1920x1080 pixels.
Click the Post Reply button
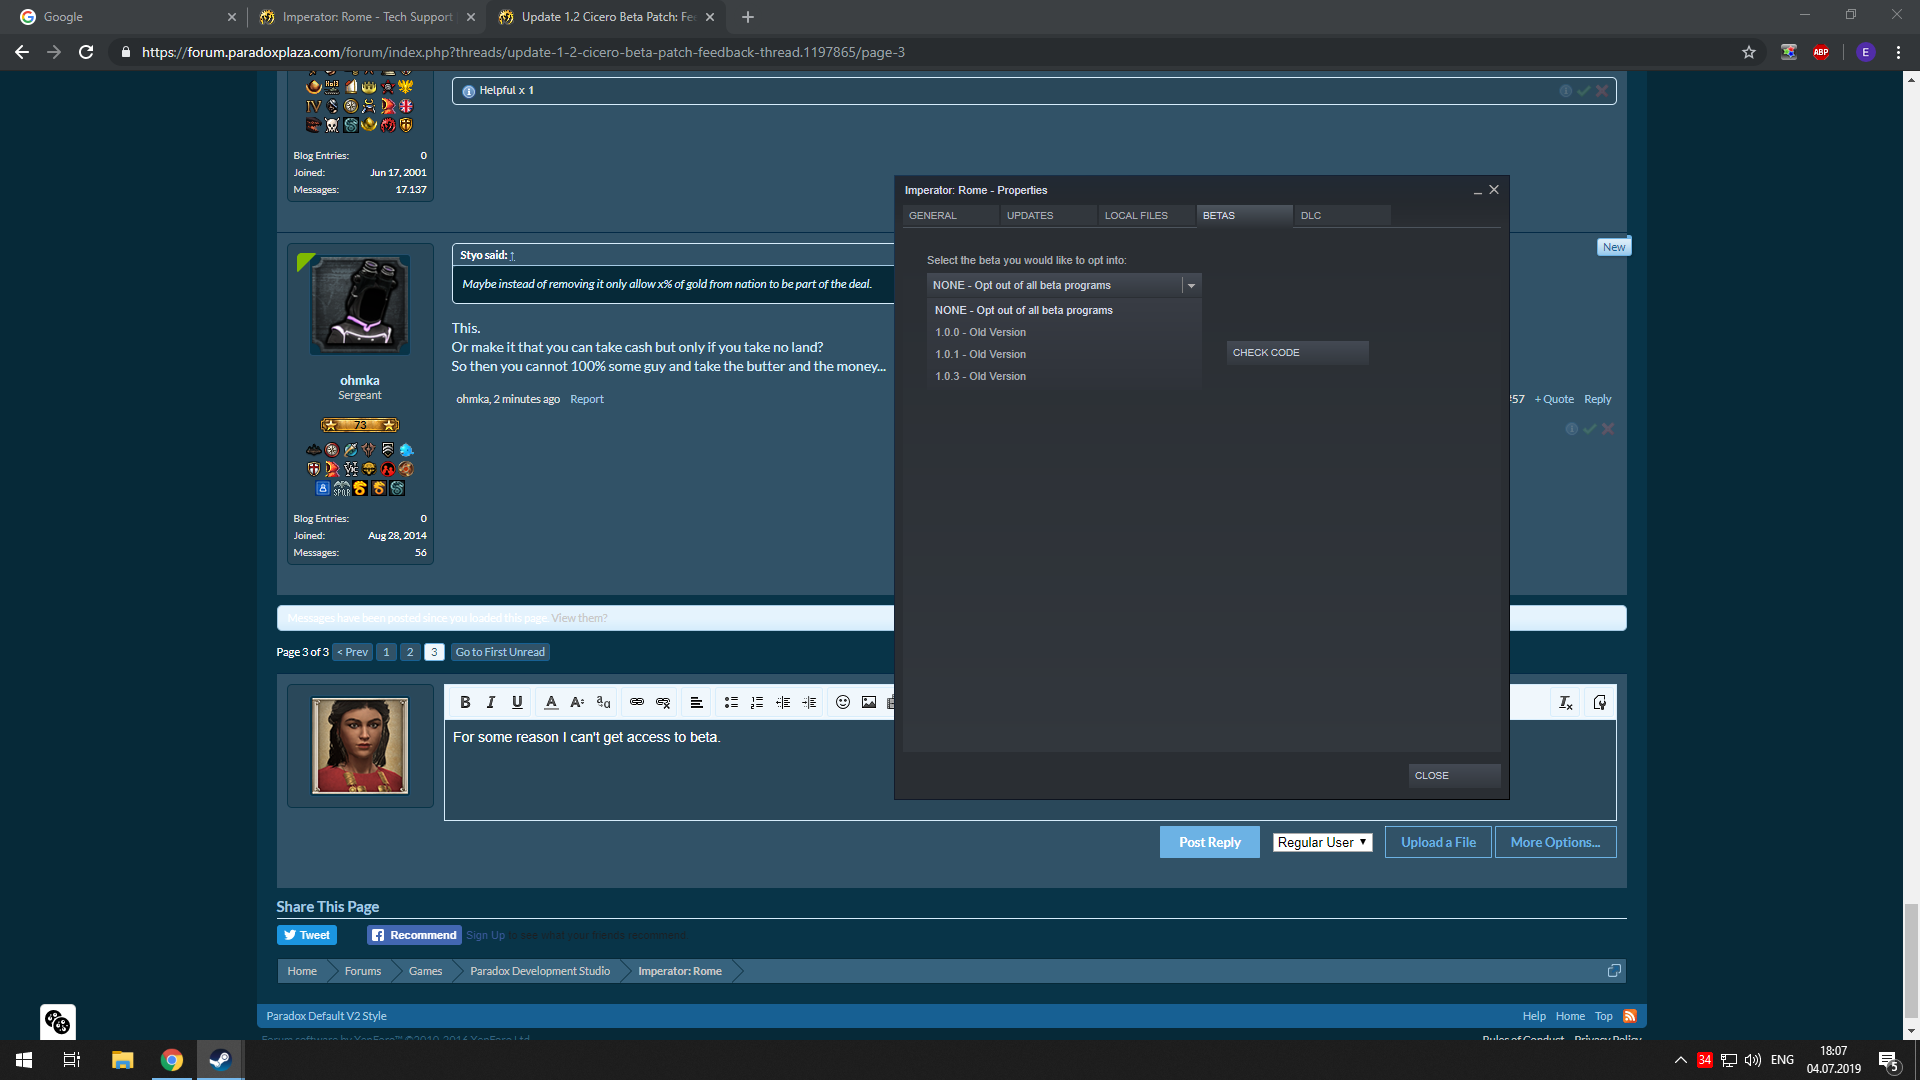1209,842
